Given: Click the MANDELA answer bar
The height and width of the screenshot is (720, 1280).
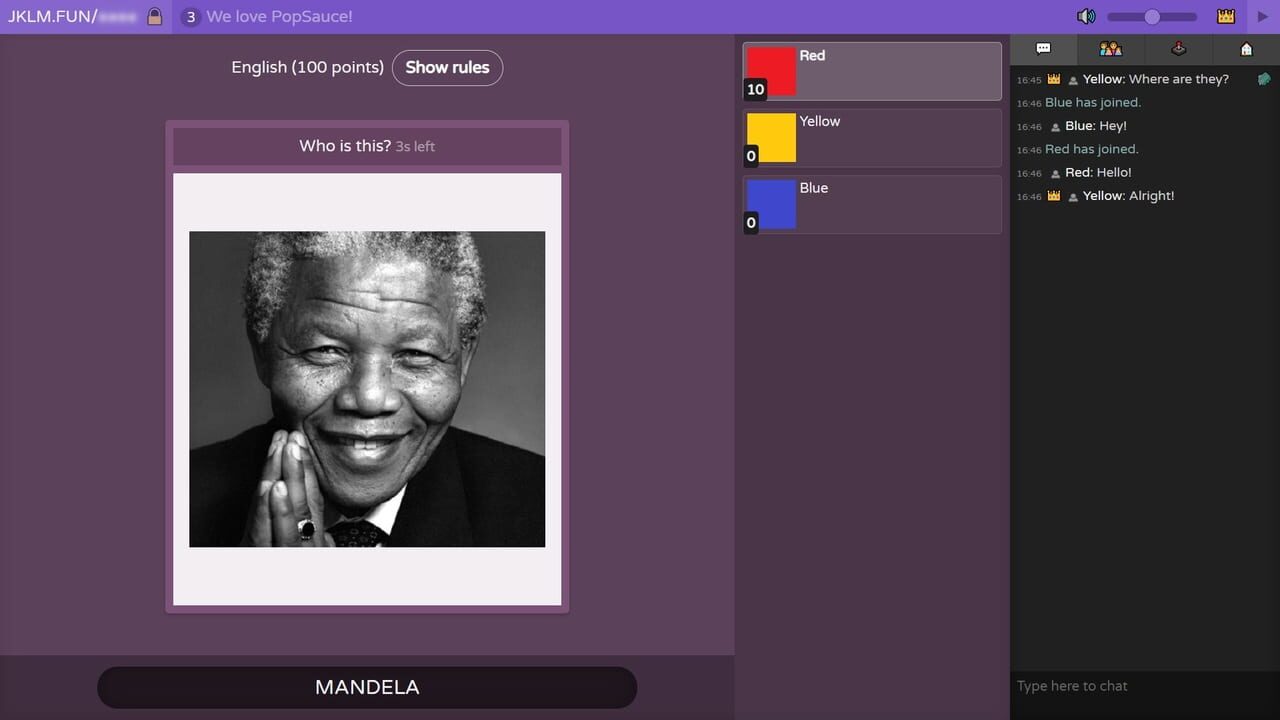Looking at the screenshot, I should 367,687.
